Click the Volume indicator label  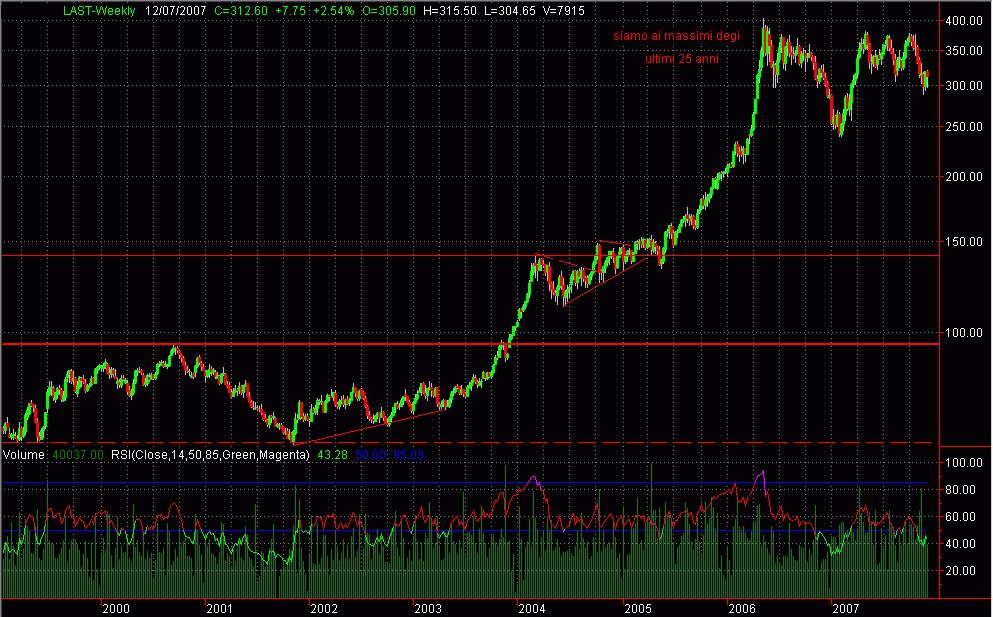22,455
